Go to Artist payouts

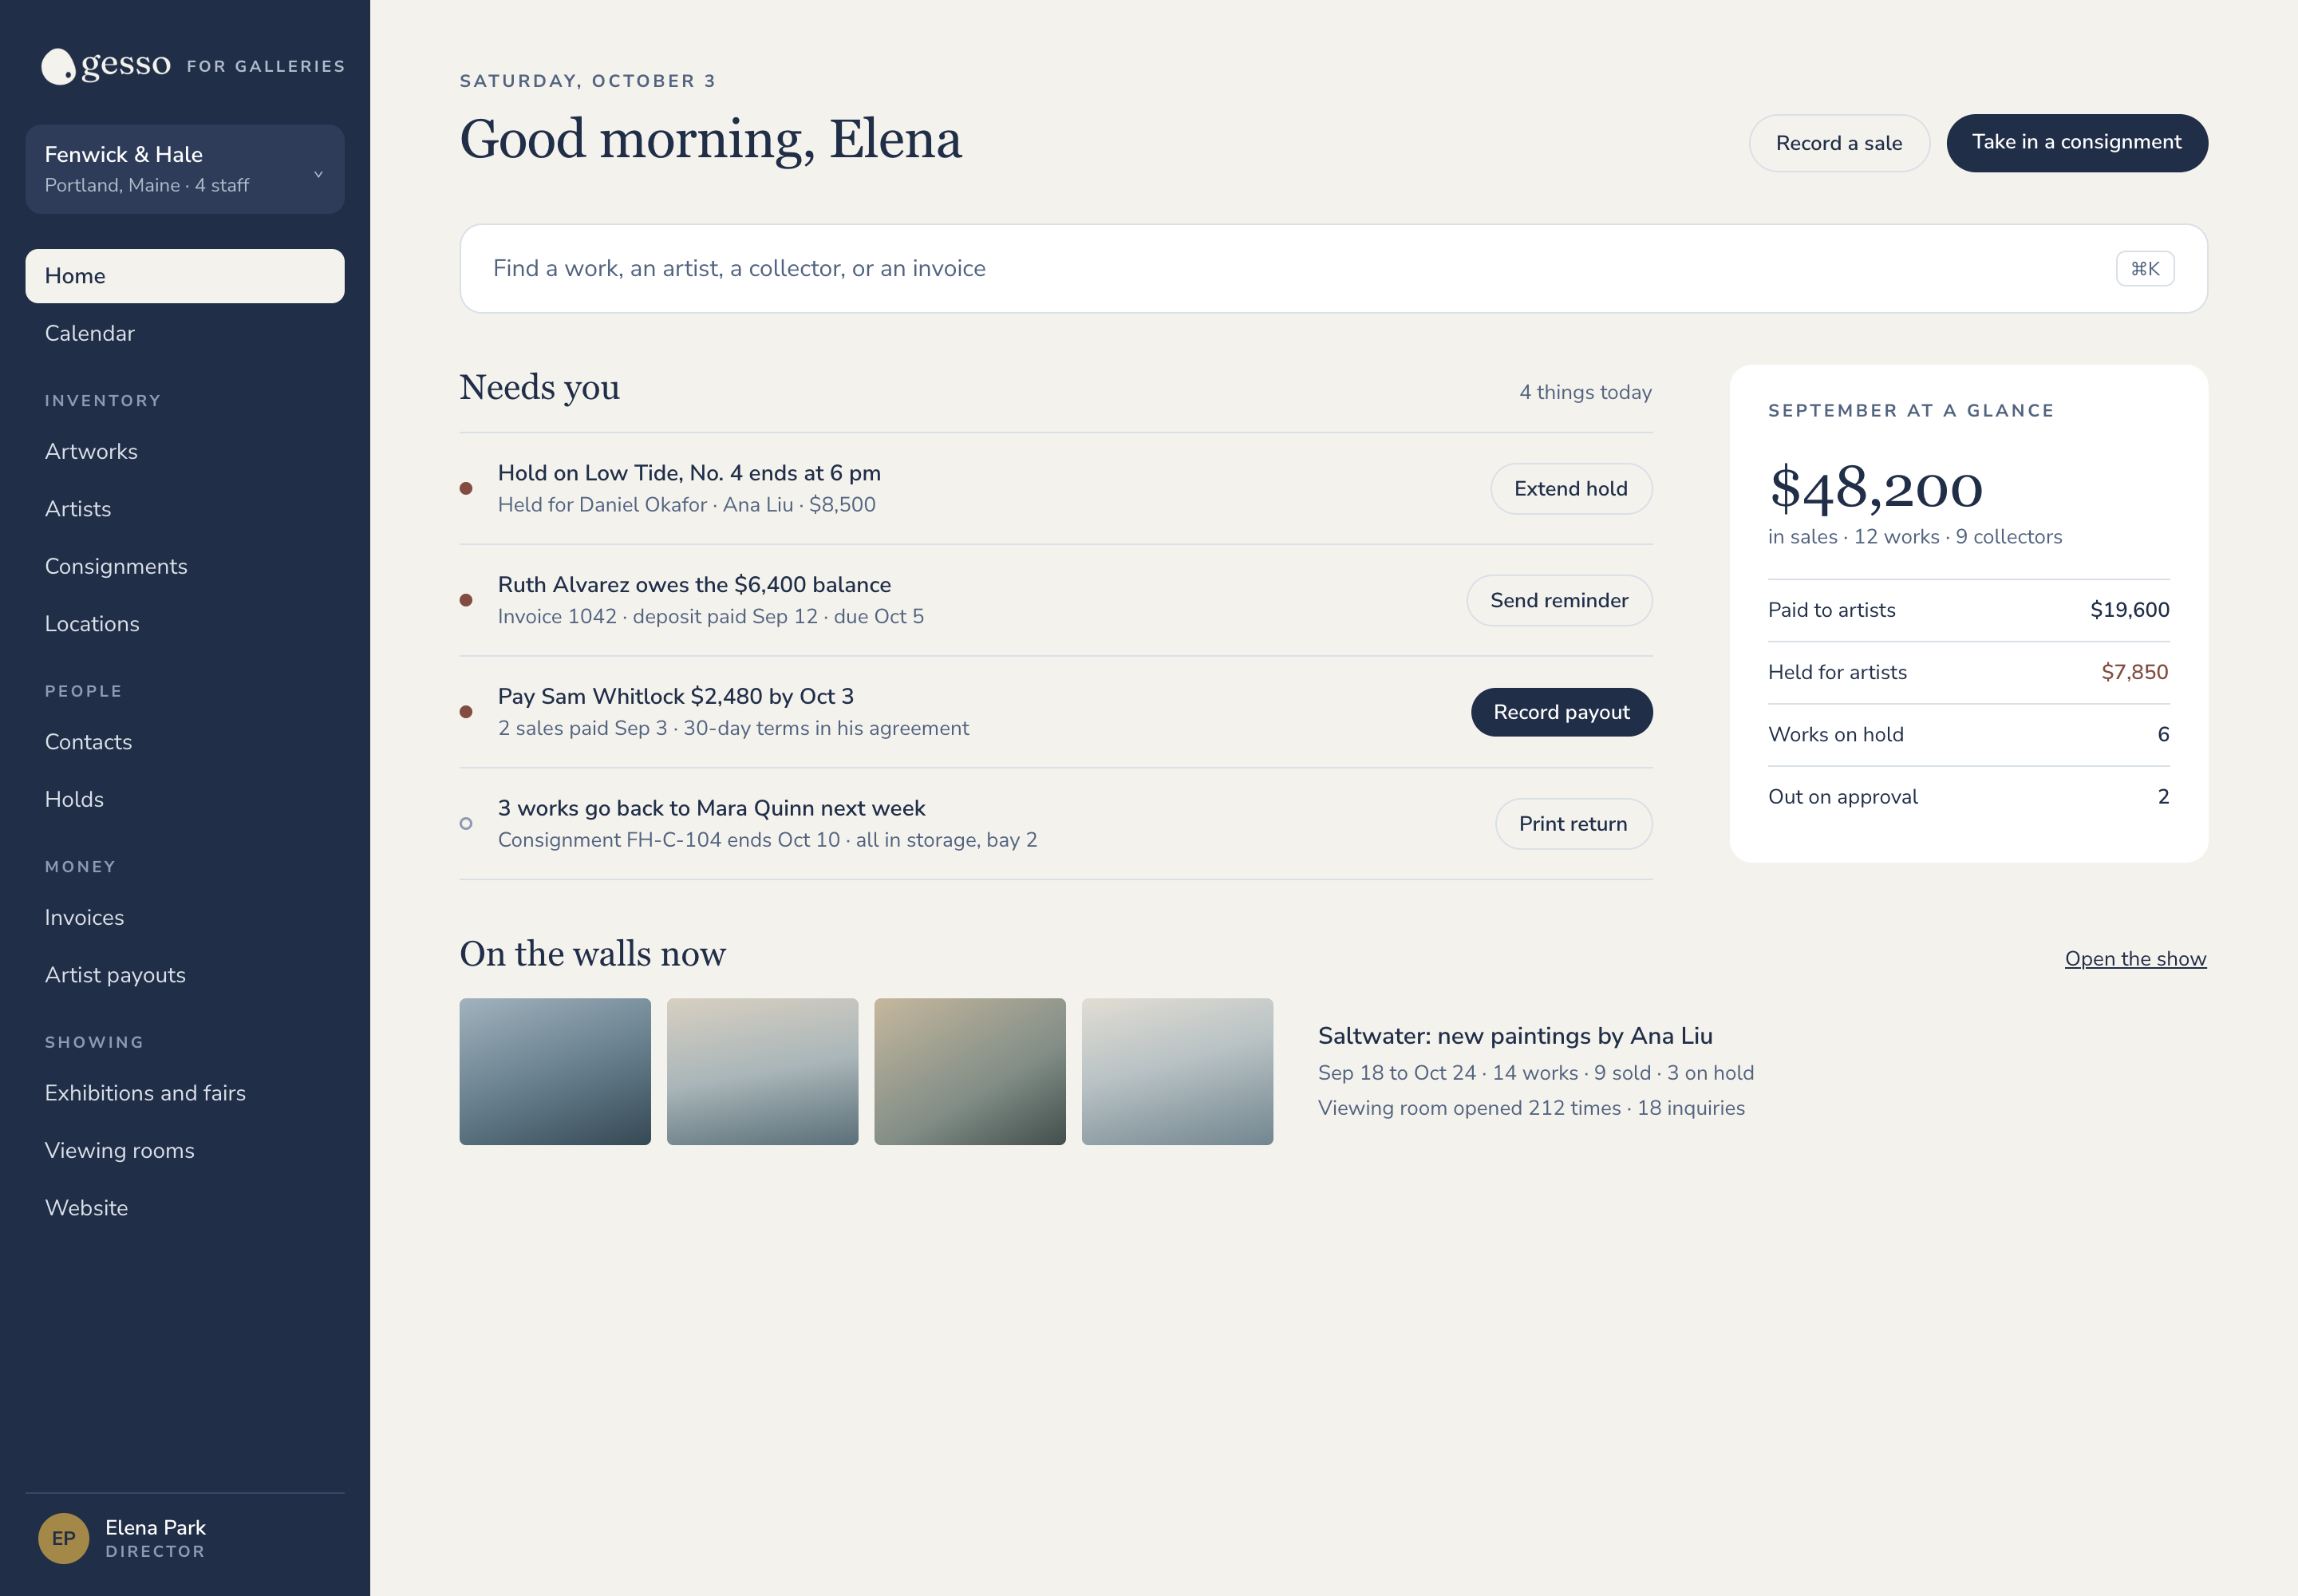(x=185, y=975)
